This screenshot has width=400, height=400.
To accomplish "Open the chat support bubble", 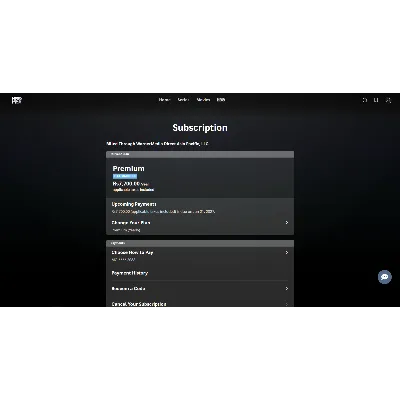I will 385,277.
